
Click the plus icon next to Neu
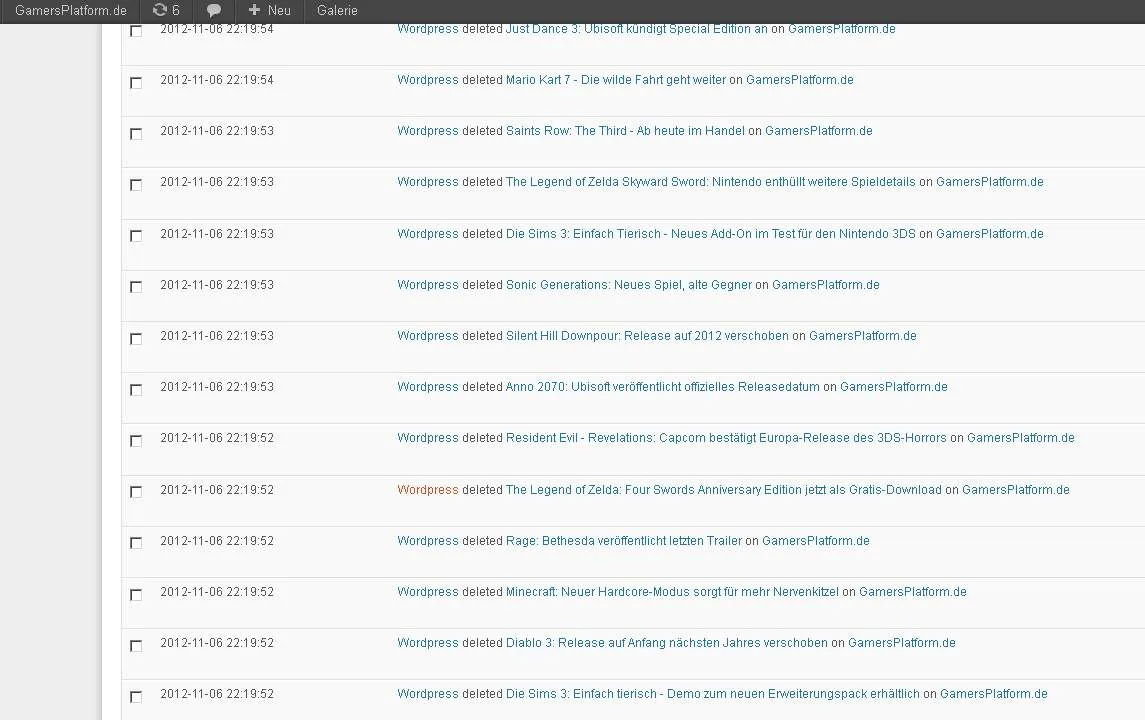click(x=254, y=10)
